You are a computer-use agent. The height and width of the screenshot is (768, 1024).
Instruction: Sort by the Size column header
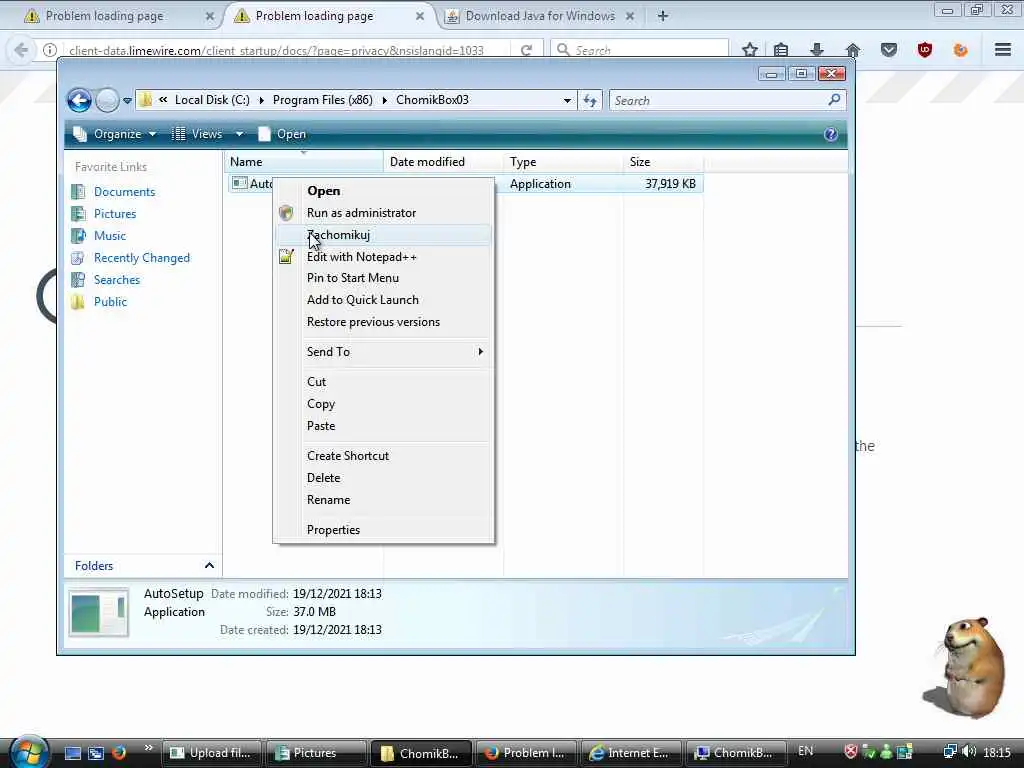663,162
